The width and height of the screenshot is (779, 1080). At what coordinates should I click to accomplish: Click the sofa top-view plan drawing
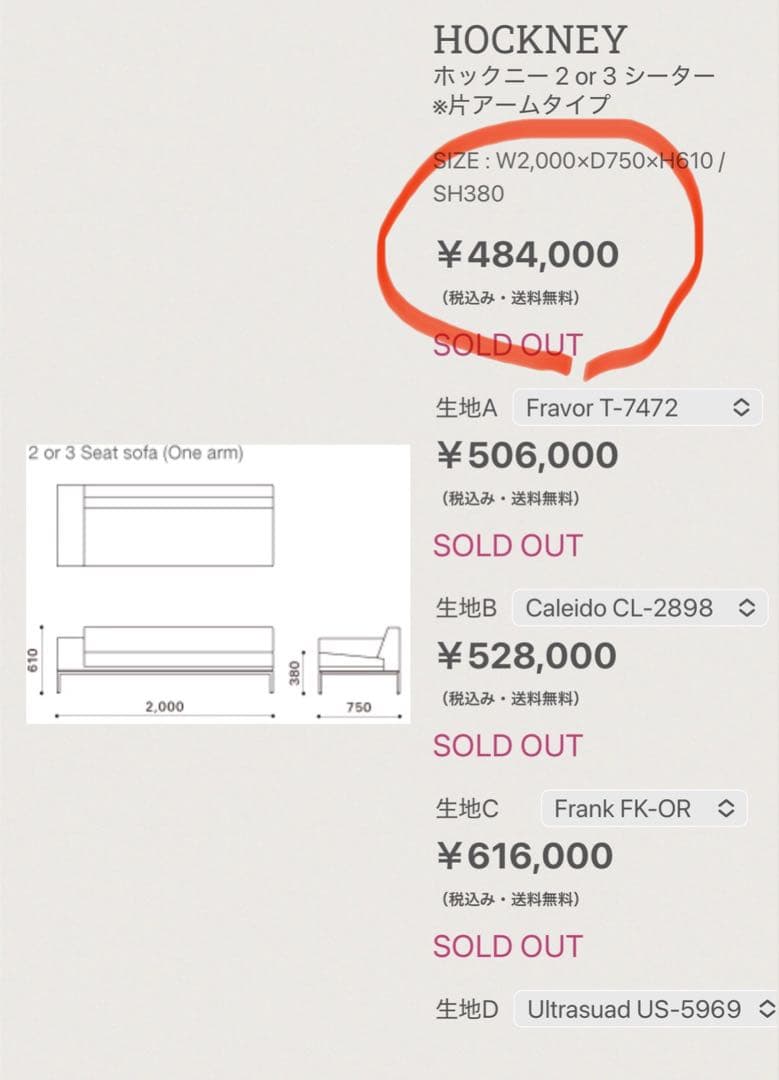point(165,525)
